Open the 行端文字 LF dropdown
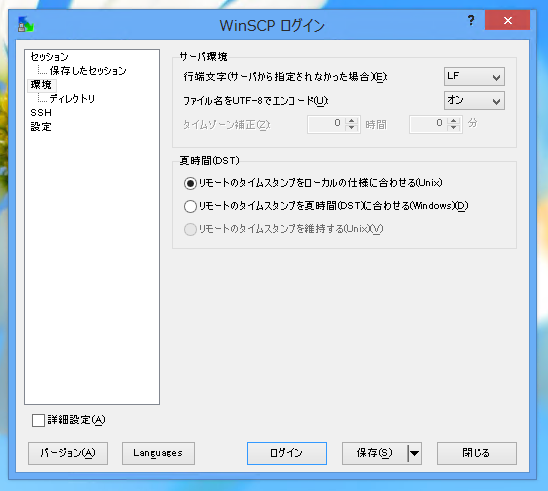 [x=474, y=77]
